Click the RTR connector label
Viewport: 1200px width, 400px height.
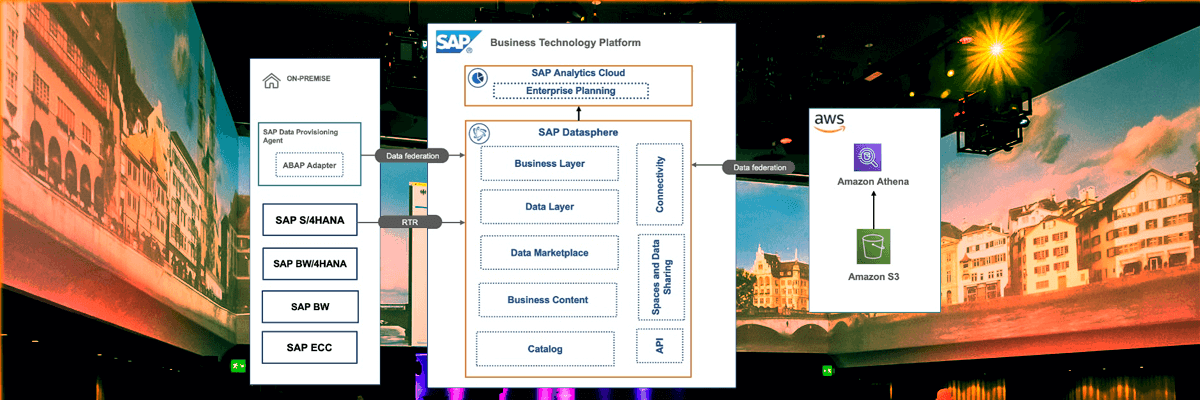[410, 221]
